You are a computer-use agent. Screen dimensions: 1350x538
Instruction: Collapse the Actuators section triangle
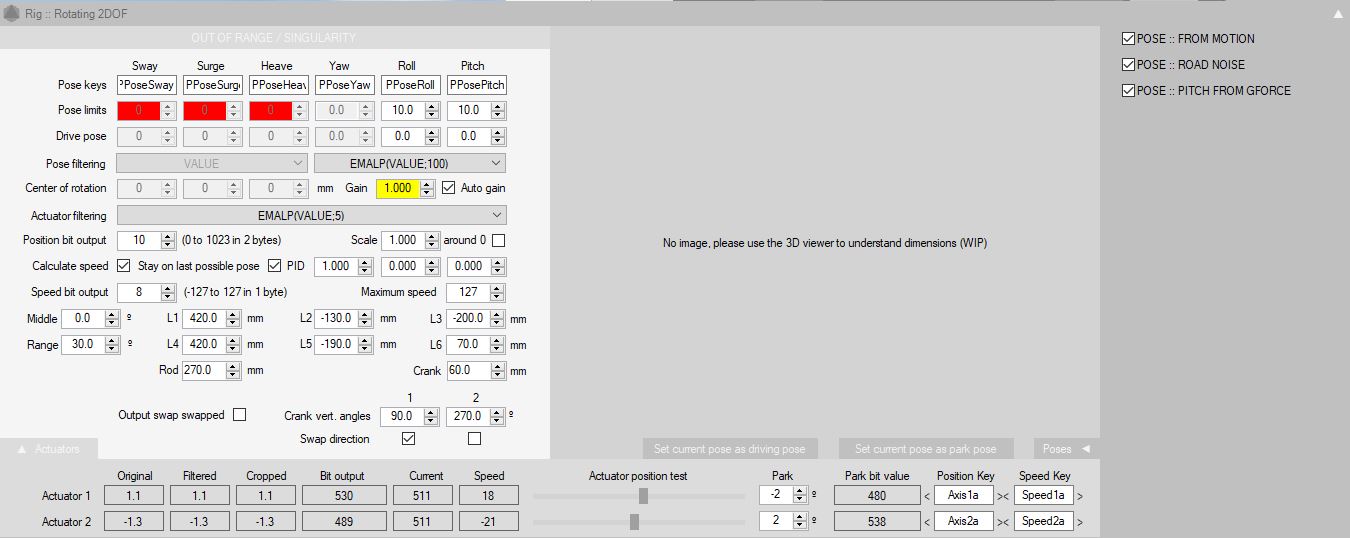point(22,449)
